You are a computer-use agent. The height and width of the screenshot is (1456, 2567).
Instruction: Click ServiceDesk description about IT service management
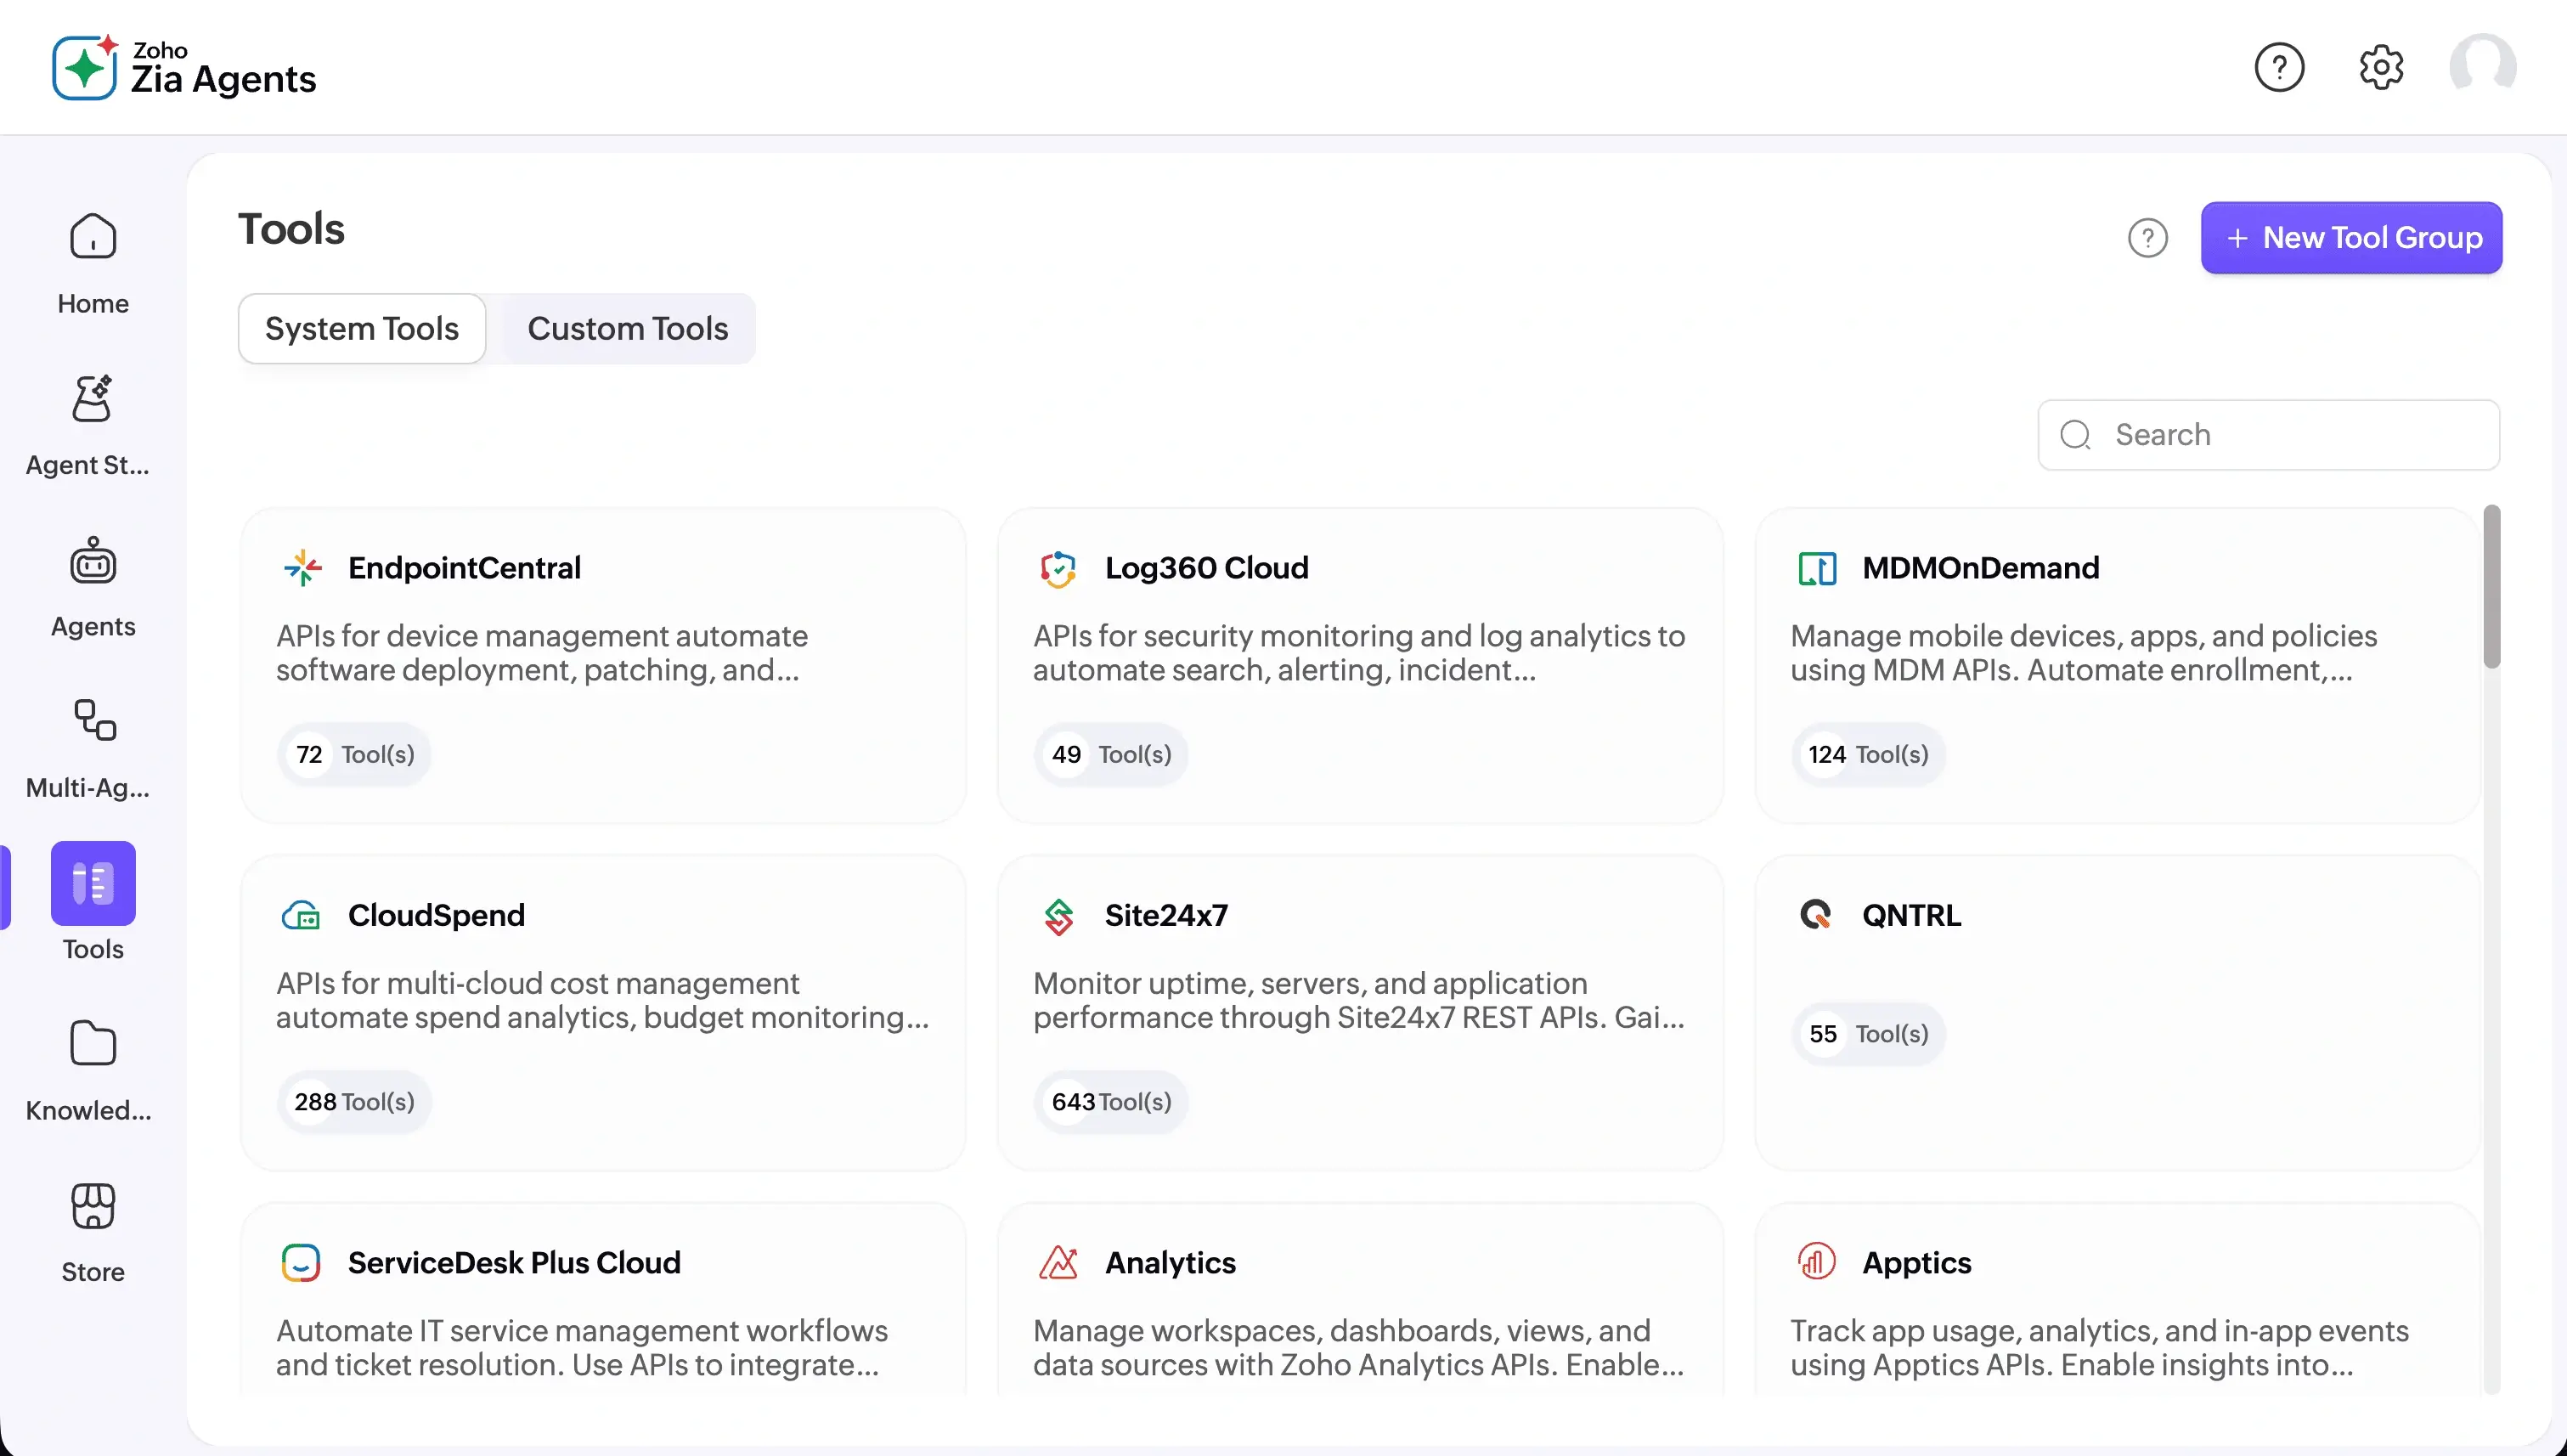click(582, 1347)
